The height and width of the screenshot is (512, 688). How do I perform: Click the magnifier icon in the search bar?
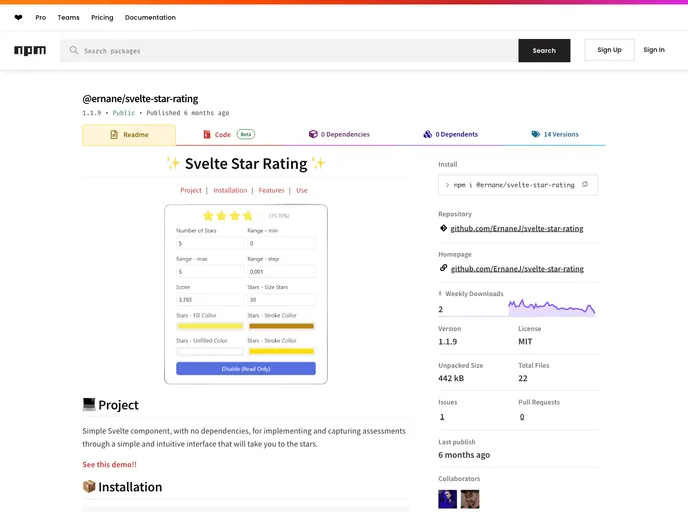pos(74,50)
